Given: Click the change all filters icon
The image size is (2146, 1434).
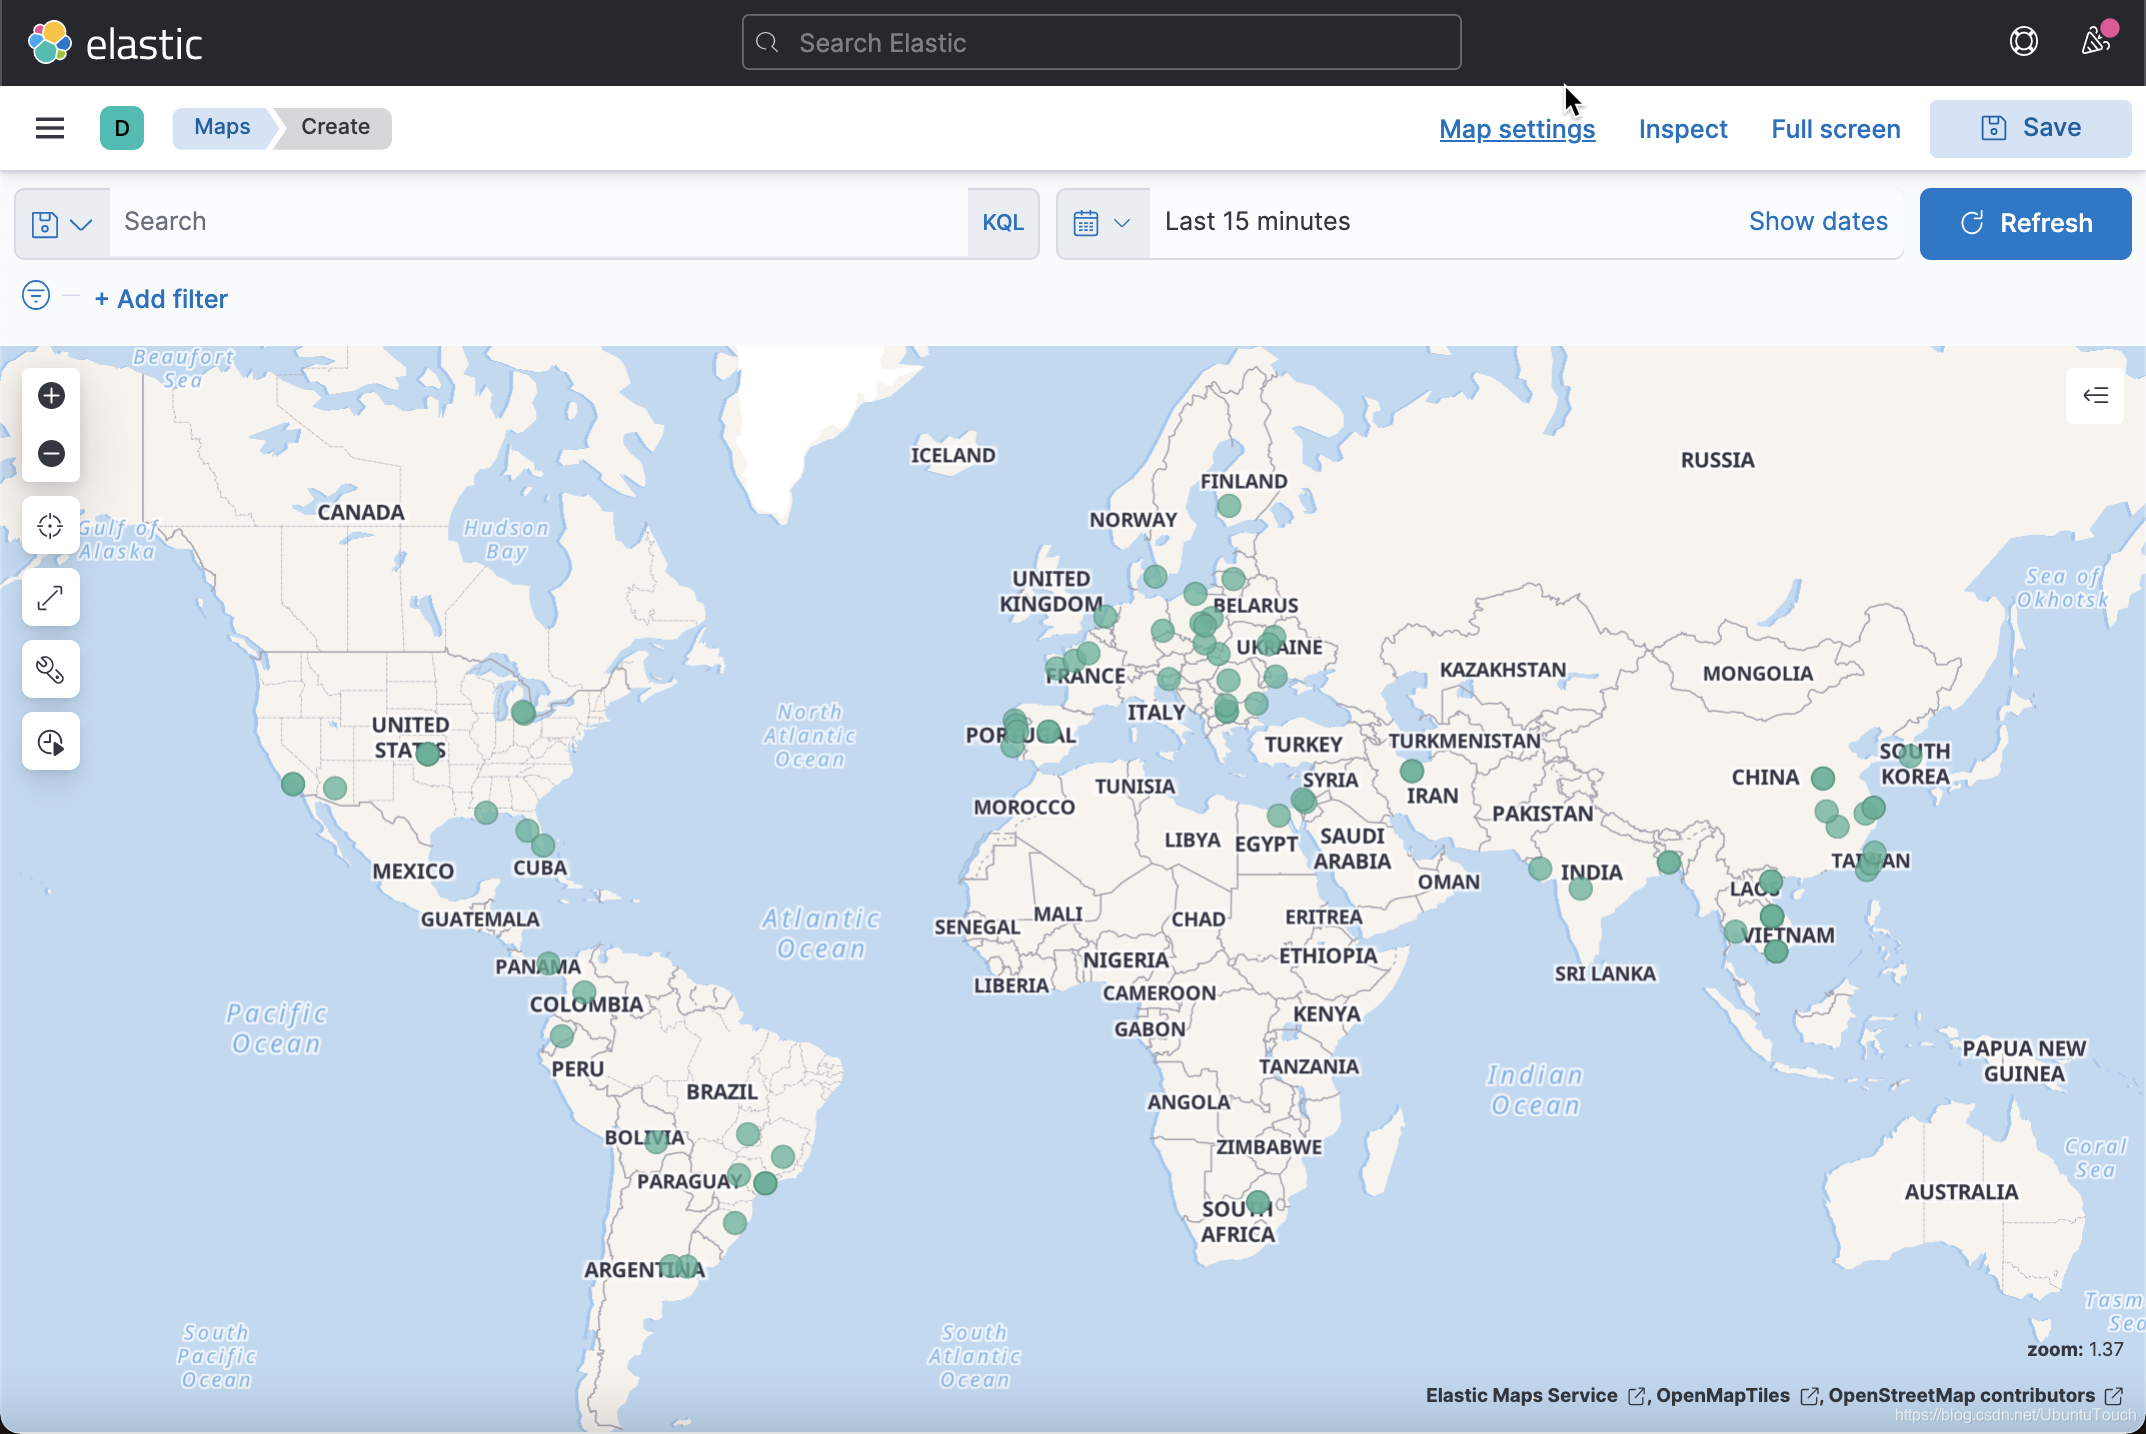Looking at the screenshot, I should pos(36,296).
